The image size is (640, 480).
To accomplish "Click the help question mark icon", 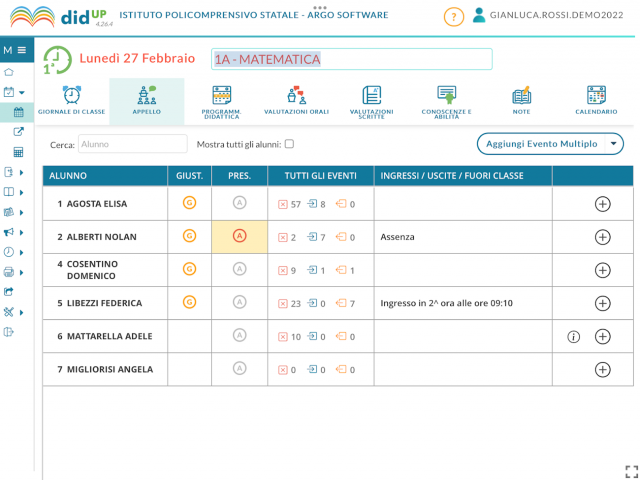I will tap(453, 17).
